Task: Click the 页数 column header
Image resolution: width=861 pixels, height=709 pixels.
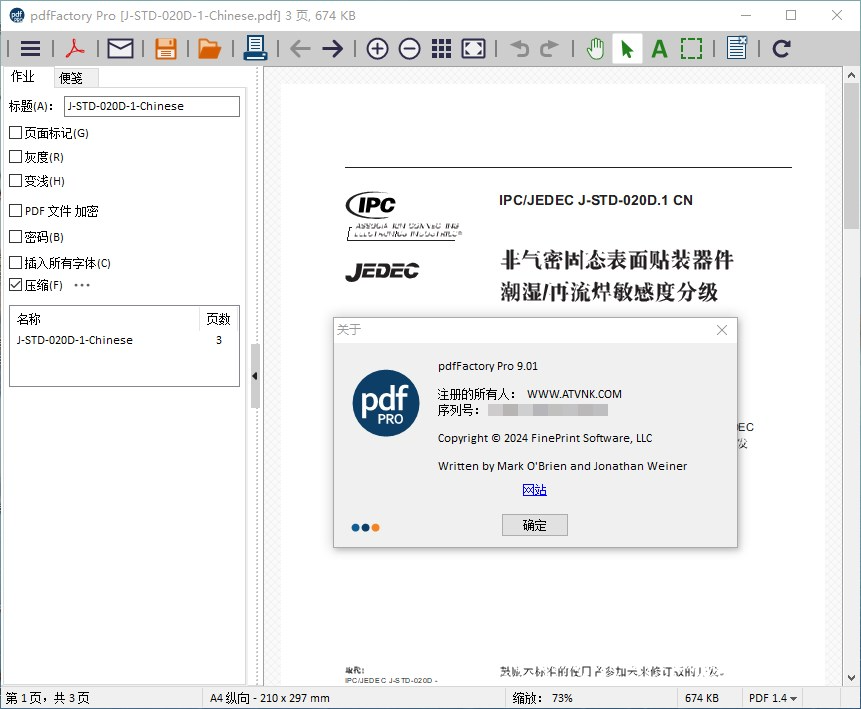Action: click(219, 319)
